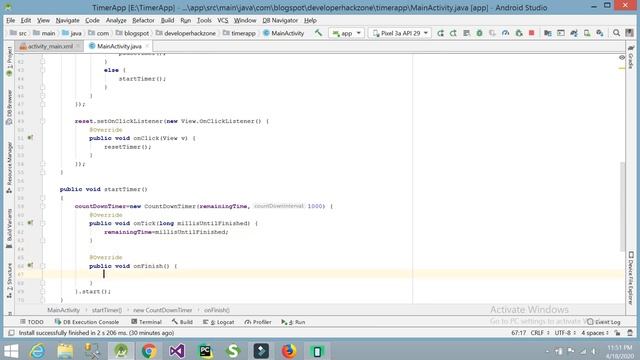Click the green Debug bug icon
Screen dimensions: 640x360
479,33
